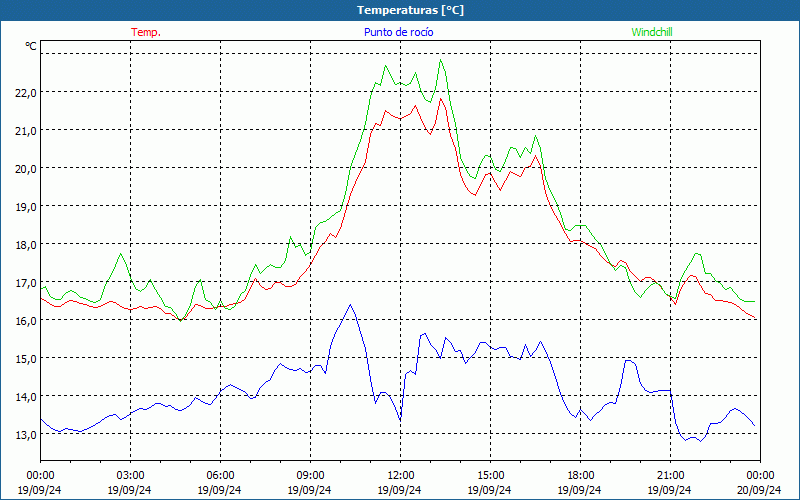The image size is (800, 500).
Task: Click the 22,0 y-axis value
Action: [x=26, y=92]
